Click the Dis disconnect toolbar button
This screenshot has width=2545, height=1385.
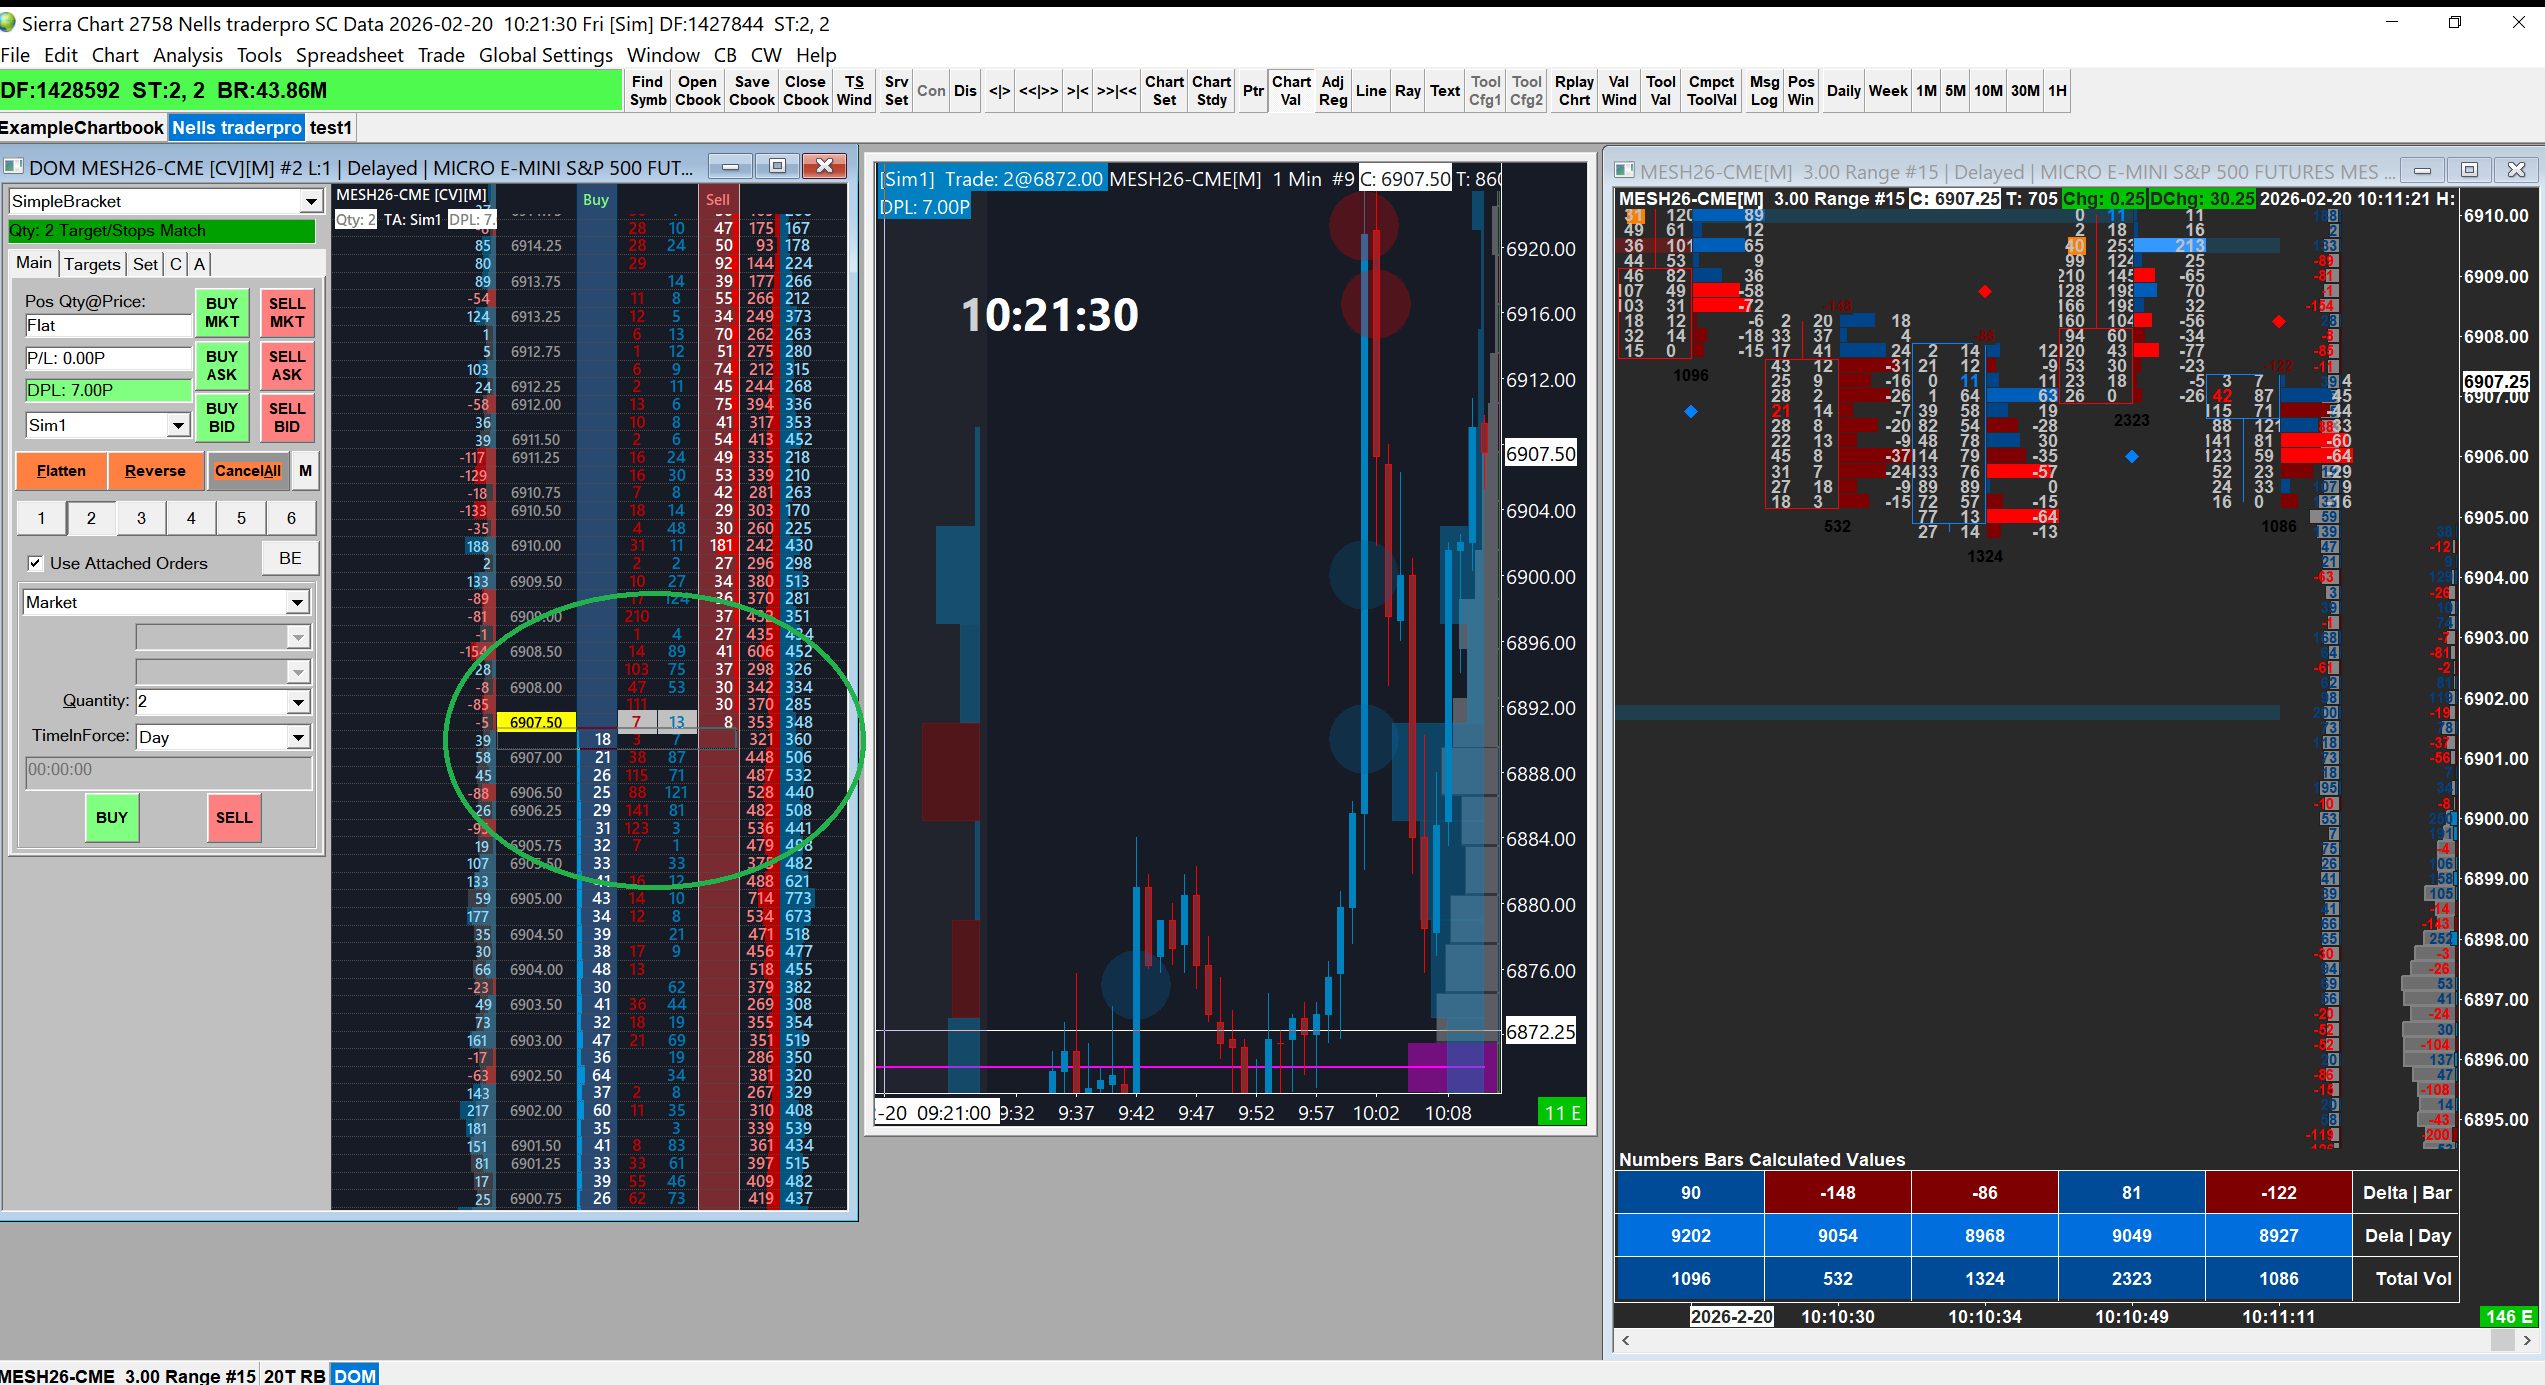point(965,91)
